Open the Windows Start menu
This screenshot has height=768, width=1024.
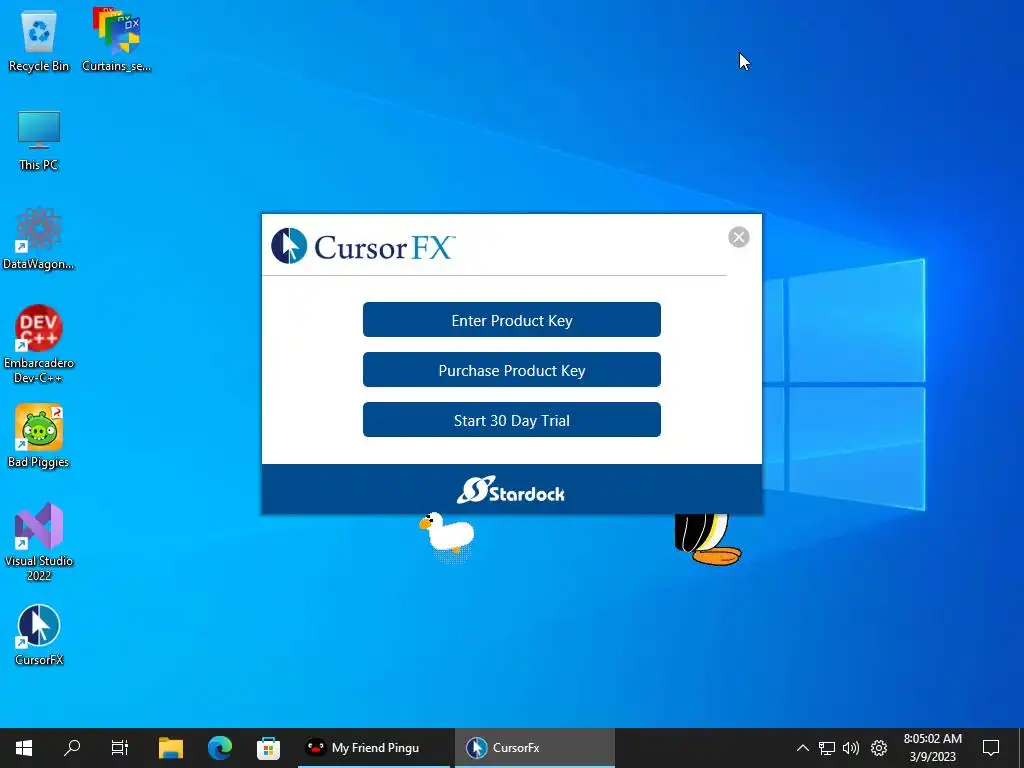point(24,748)
